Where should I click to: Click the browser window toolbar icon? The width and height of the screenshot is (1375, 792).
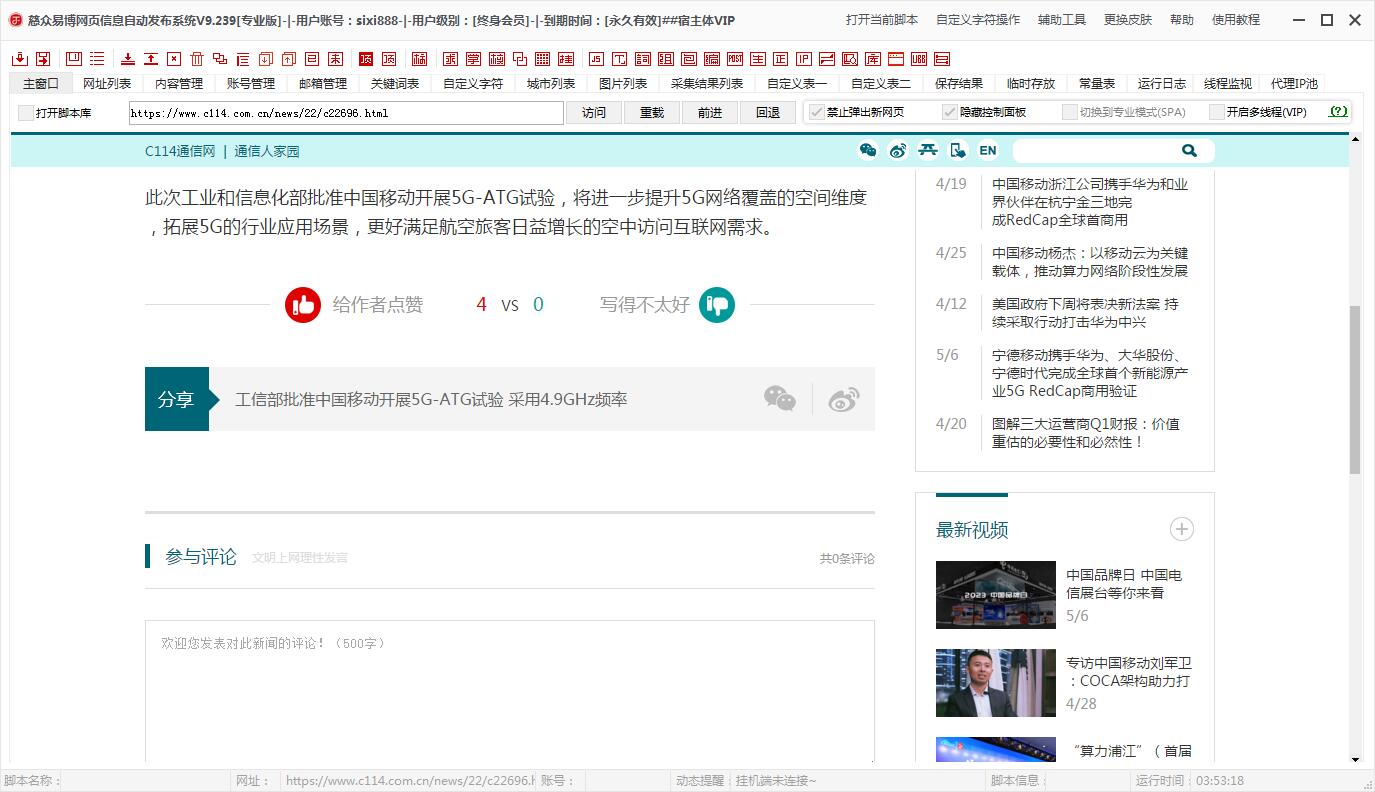(x=895, y=59)
